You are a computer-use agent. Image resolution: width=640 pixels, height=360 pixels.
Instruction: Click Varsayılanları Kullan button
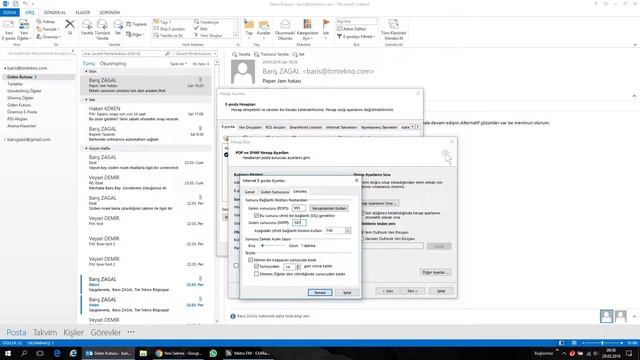click(x=329, y=208)
